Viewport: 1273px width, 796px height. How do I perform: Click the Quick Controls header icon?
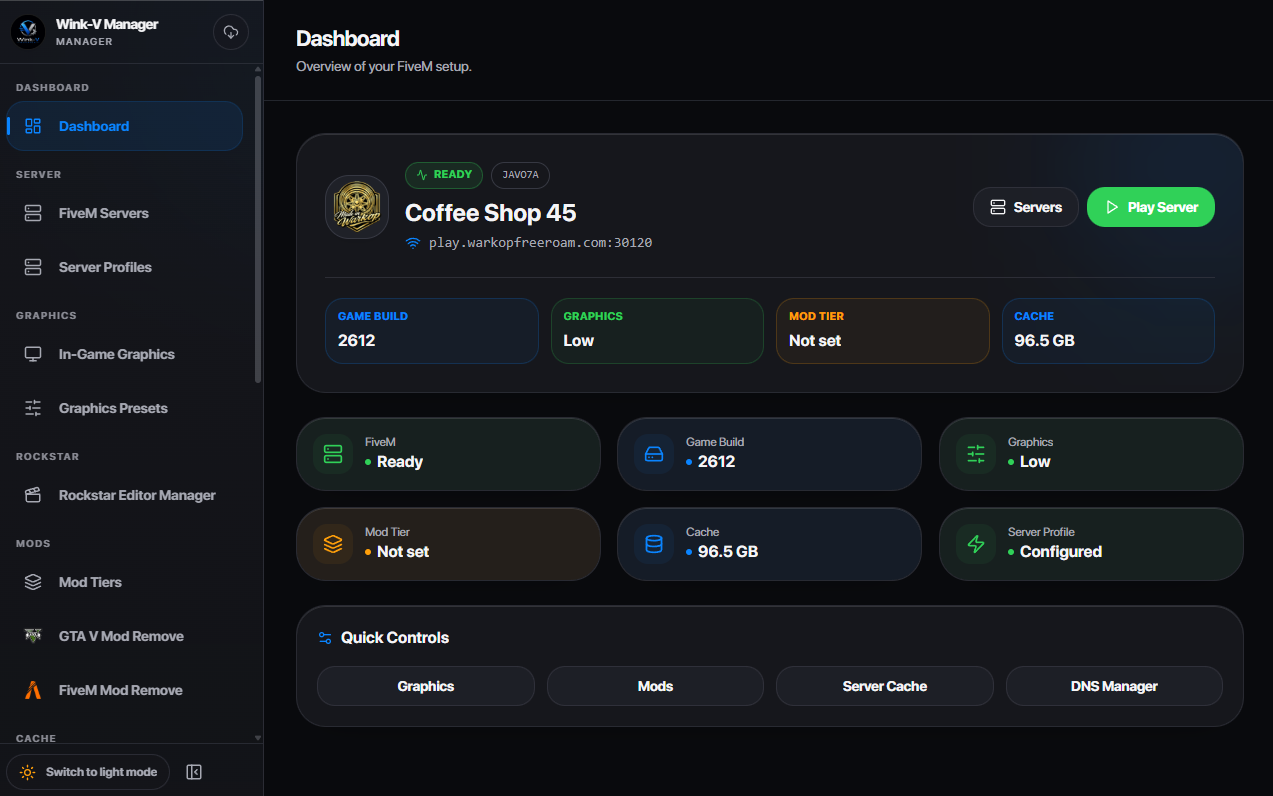click(325, 638)
